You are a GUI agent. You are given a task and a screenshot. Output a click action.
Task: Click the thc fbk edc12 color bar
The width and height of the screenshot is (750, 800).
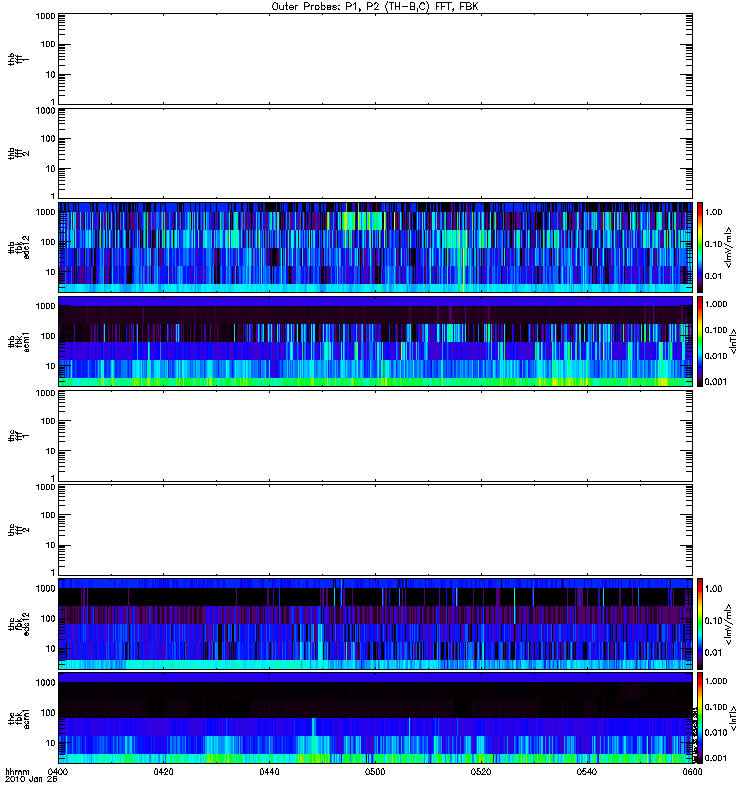pos(700,623)
